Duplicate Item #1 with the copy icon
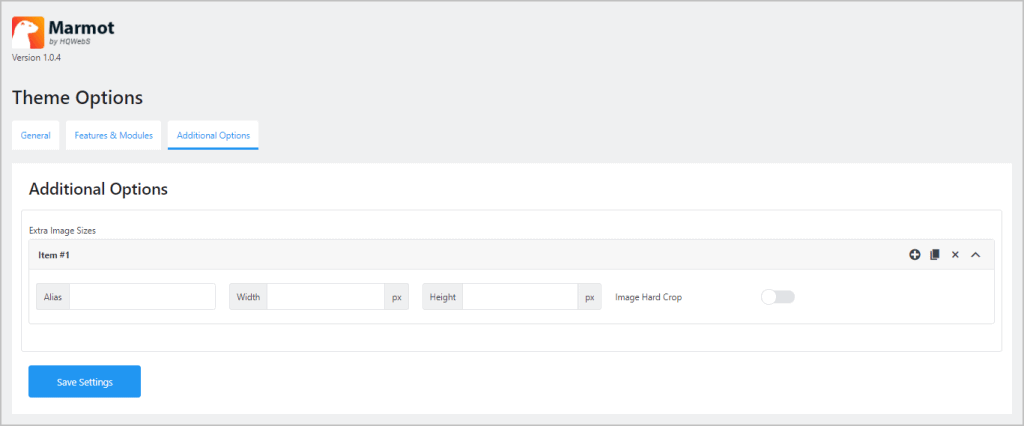 coord(935,255)
